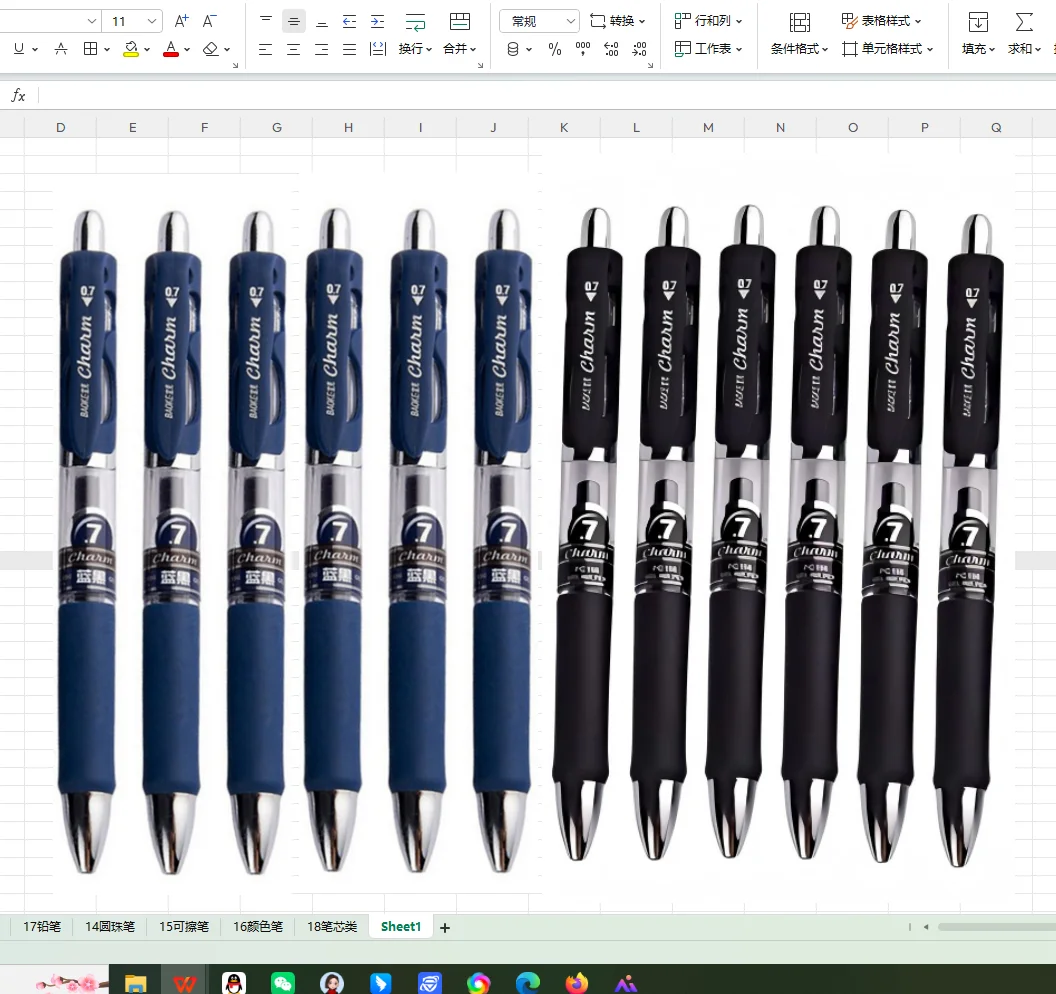Toggle underline formatting

tap(19, 49)
